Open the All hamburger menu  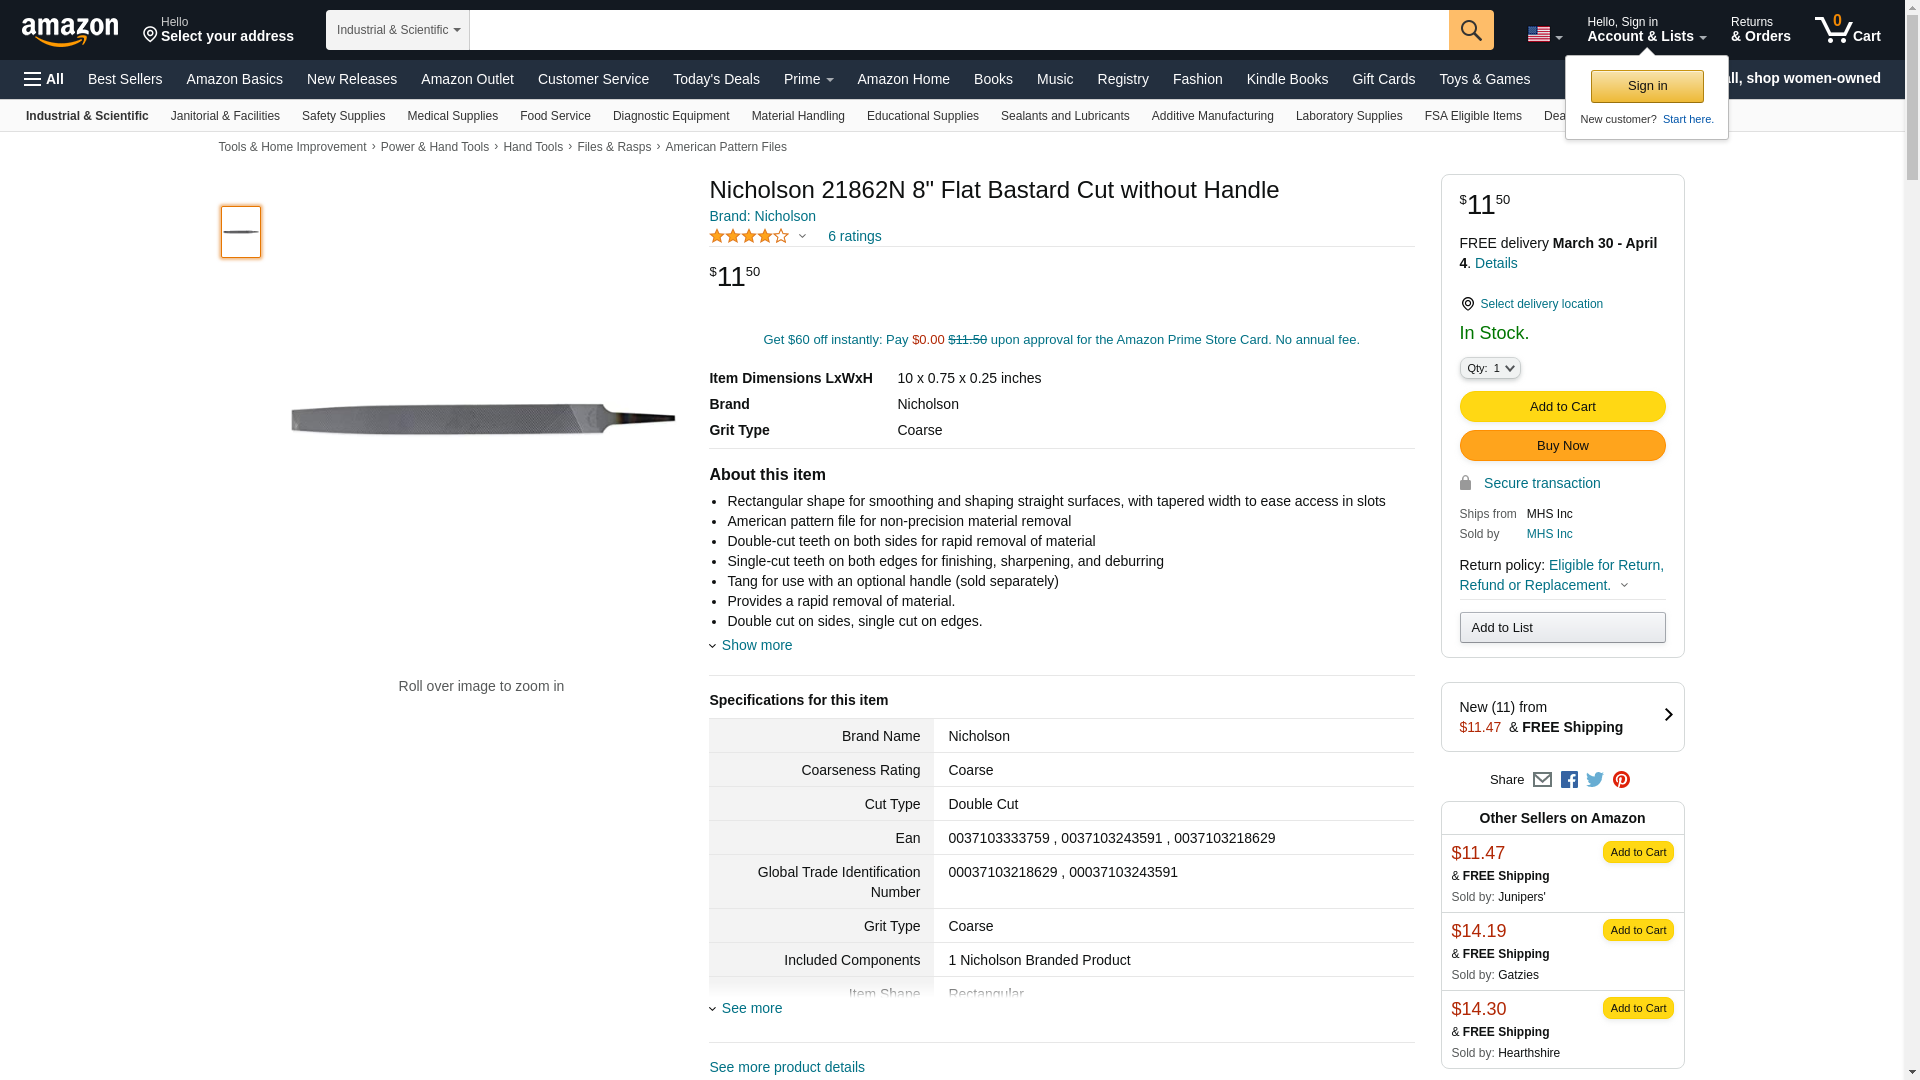click(44, 79)
